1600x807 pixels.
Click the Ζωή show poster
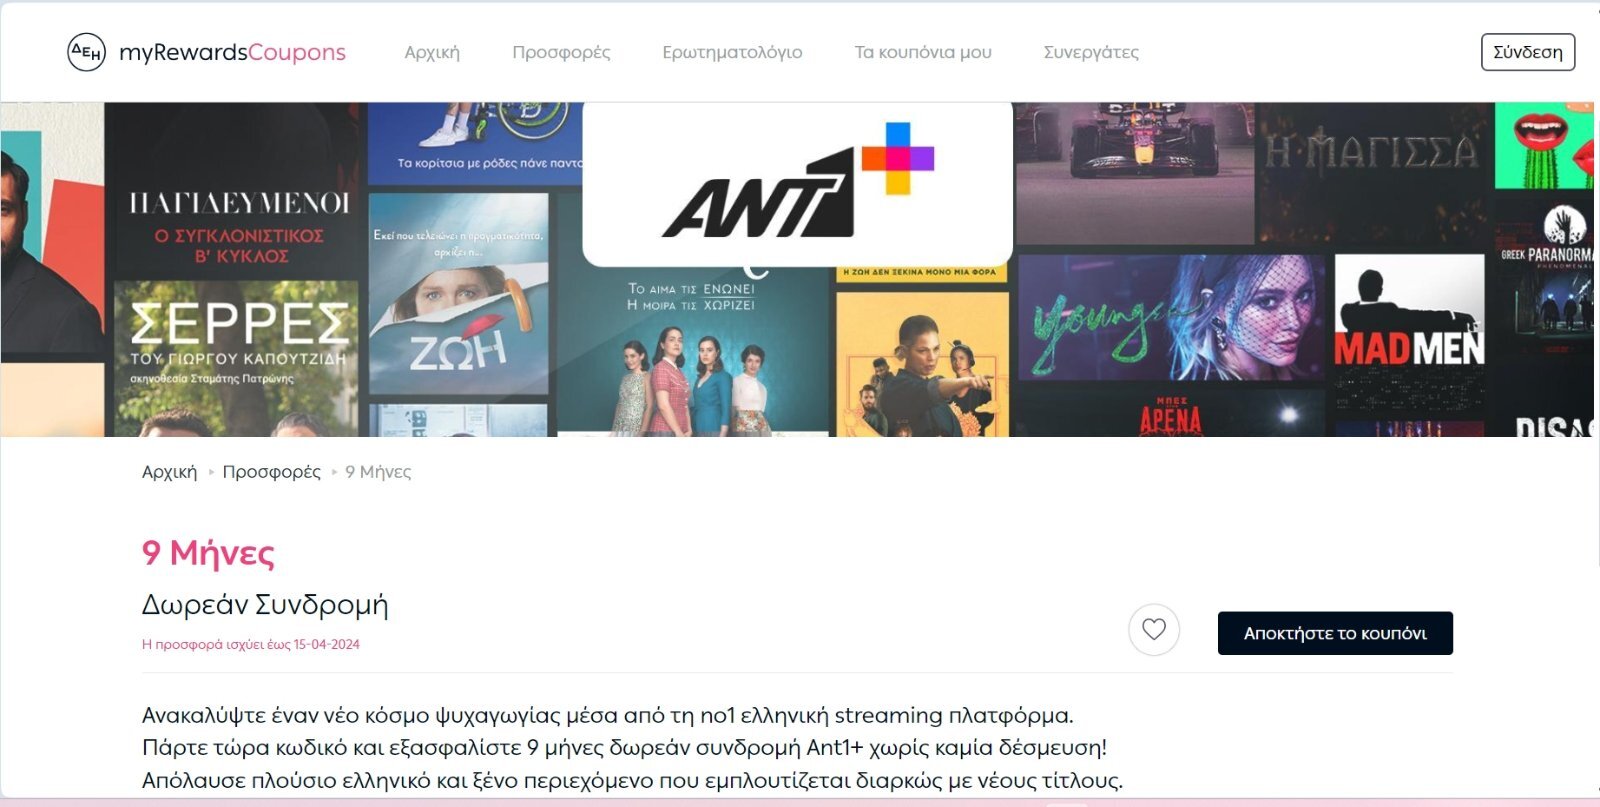[459, 294]
